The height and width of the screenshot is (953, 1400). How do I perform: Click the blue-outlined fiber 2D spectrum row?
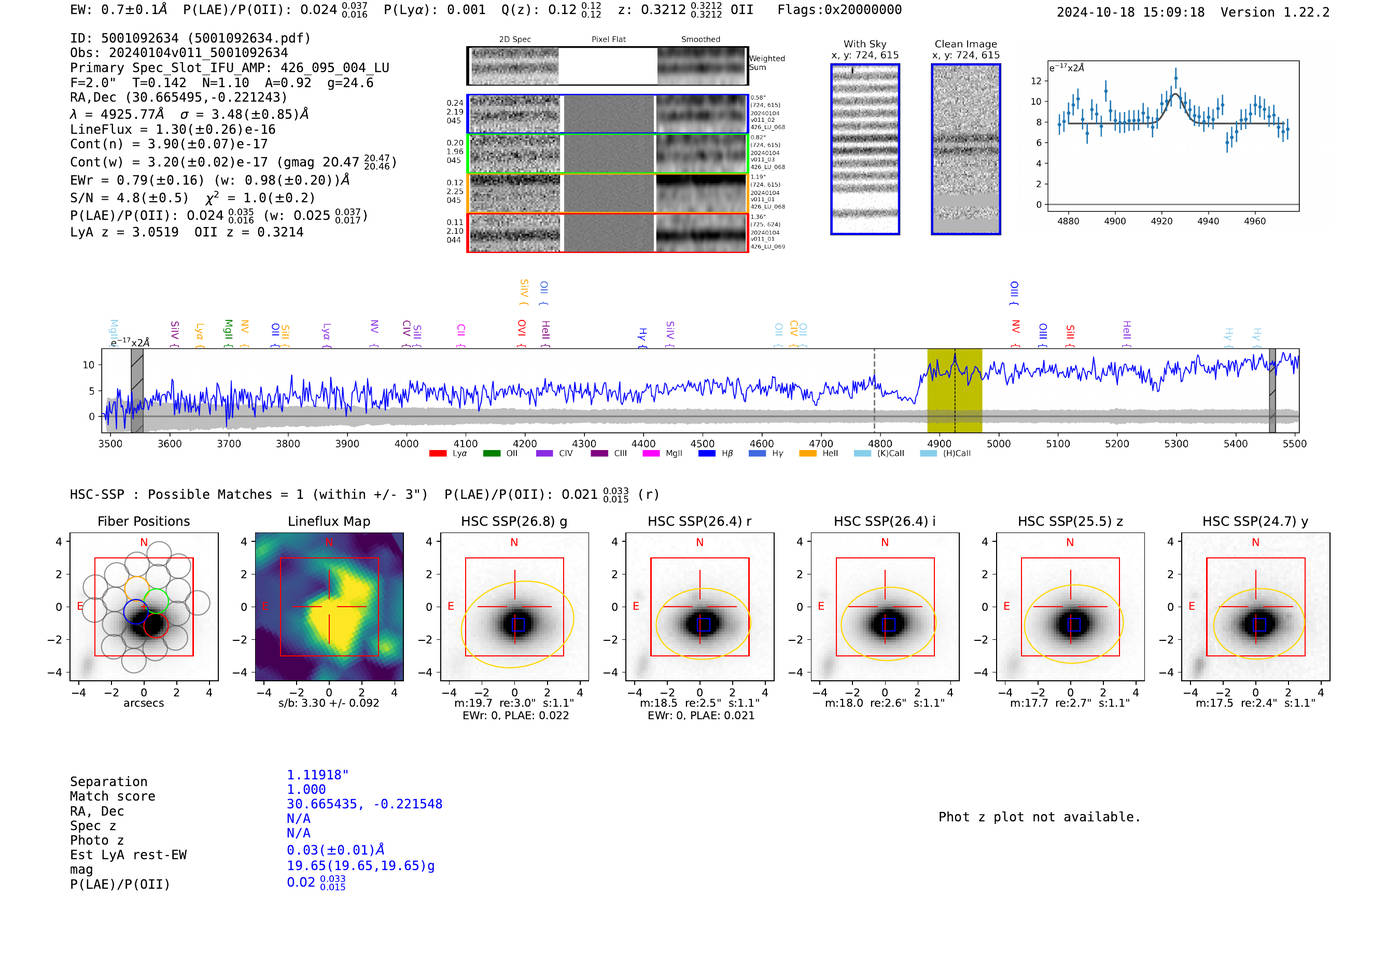[608, 114]
